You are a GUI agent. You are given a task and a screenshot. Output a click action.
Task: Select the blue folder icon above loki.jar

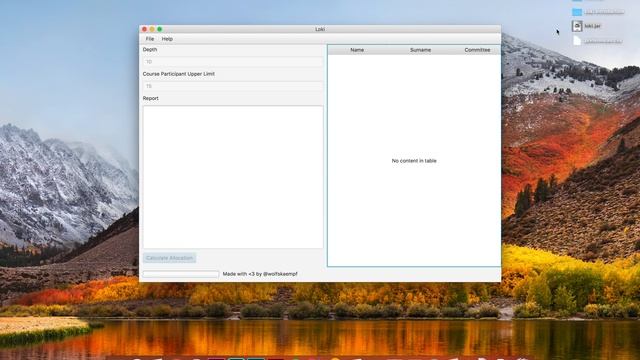[x=577, y=12]
